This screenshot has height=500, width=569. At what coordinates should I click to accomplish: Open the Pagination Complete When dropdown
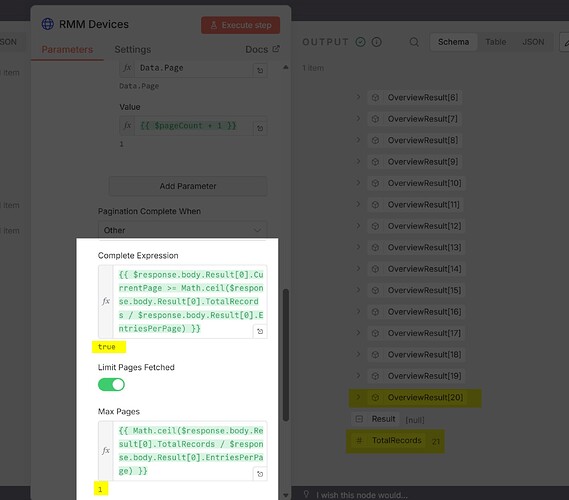(183, 230)
